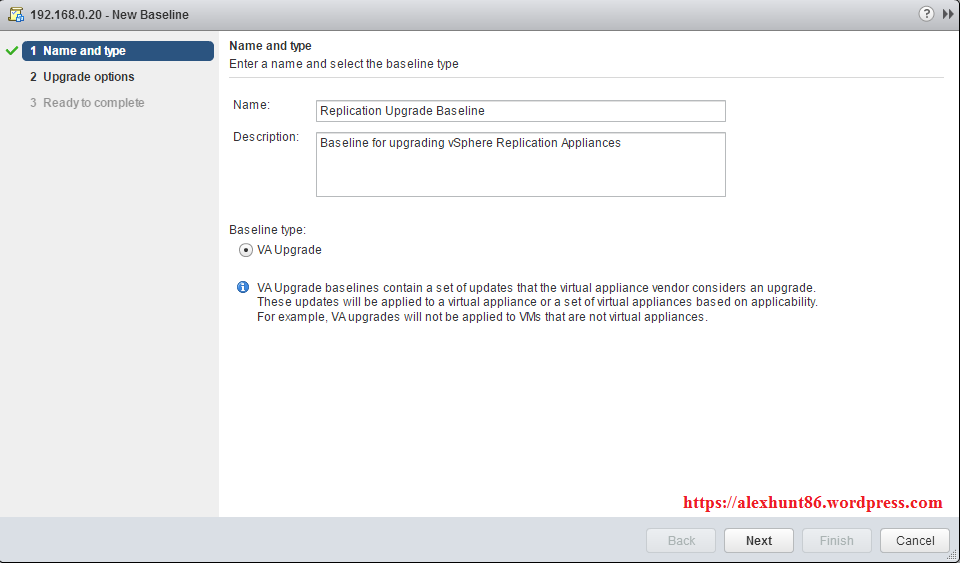This screenshot has width=960, height=563.
Task: Click the green checkmark beside step 1
Action: tap(12, 51)
